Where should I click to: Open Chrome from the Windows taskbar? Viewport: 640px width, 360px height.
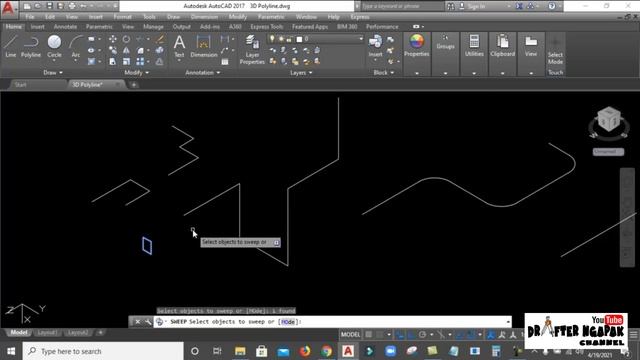tap(326, 351)
